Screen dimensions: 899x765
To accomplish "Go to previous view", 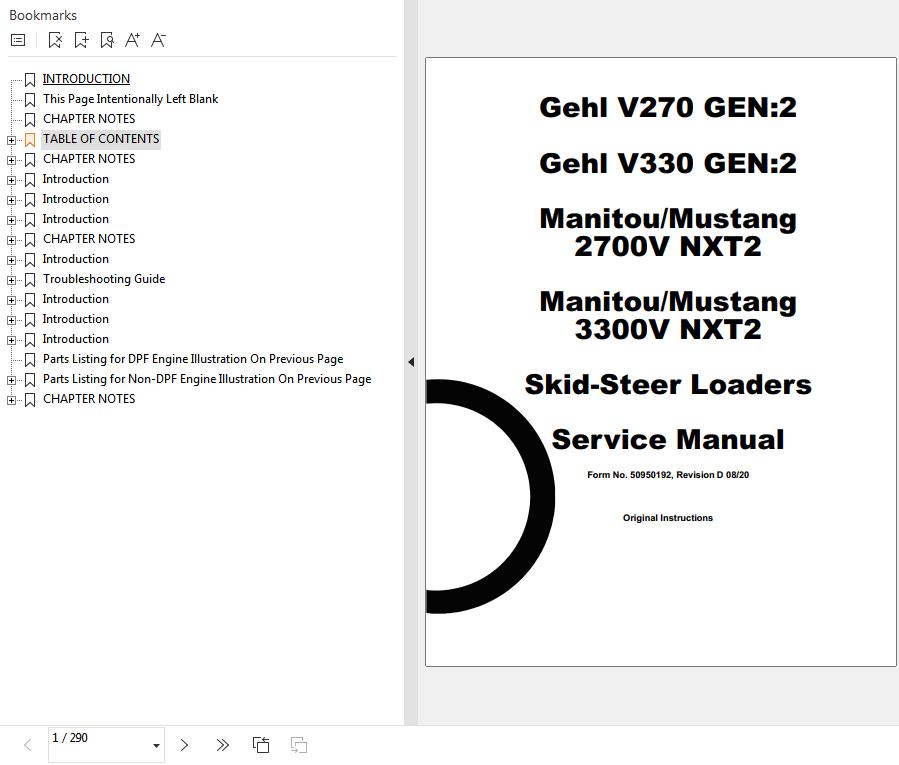I will 261,745.
